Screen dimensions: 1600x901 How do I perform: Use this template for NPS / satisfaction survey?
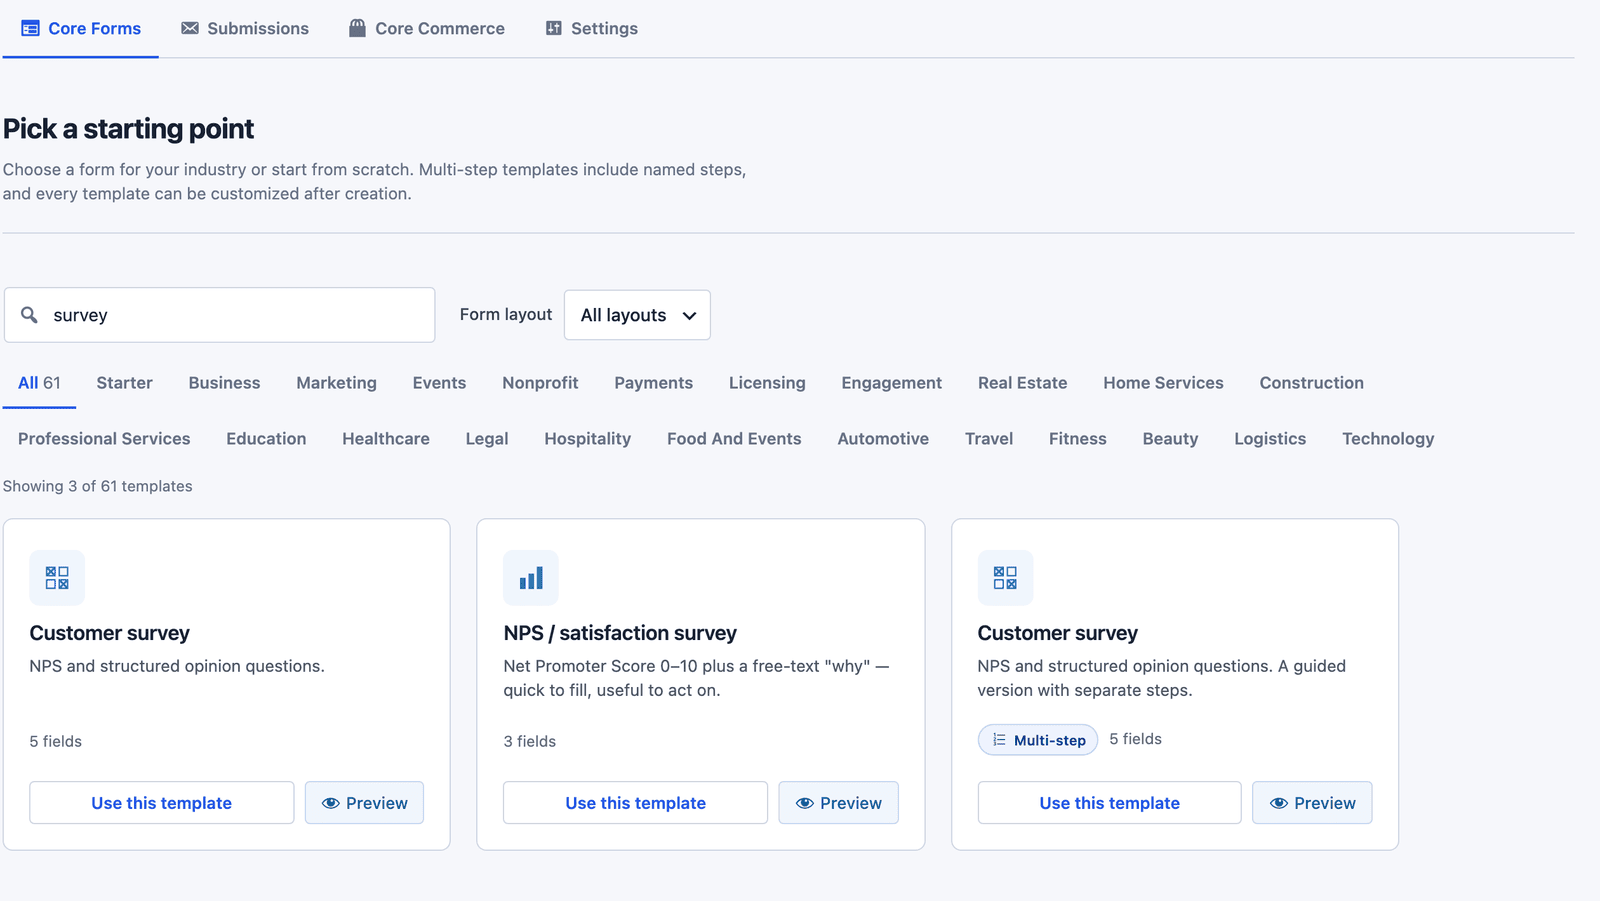click(x=636, y=803)
